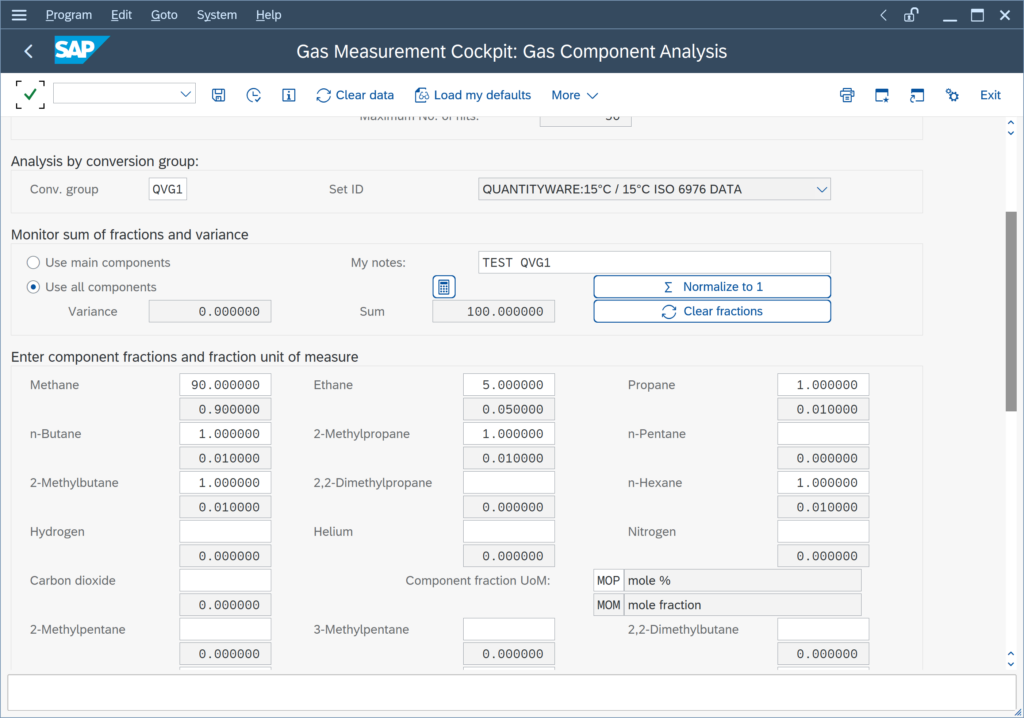Image resolution: width=1024 pixels, height=718 pixels.
Task: Click the Propane mole % field
Action: pyautogui.click(x=823, y=385)
